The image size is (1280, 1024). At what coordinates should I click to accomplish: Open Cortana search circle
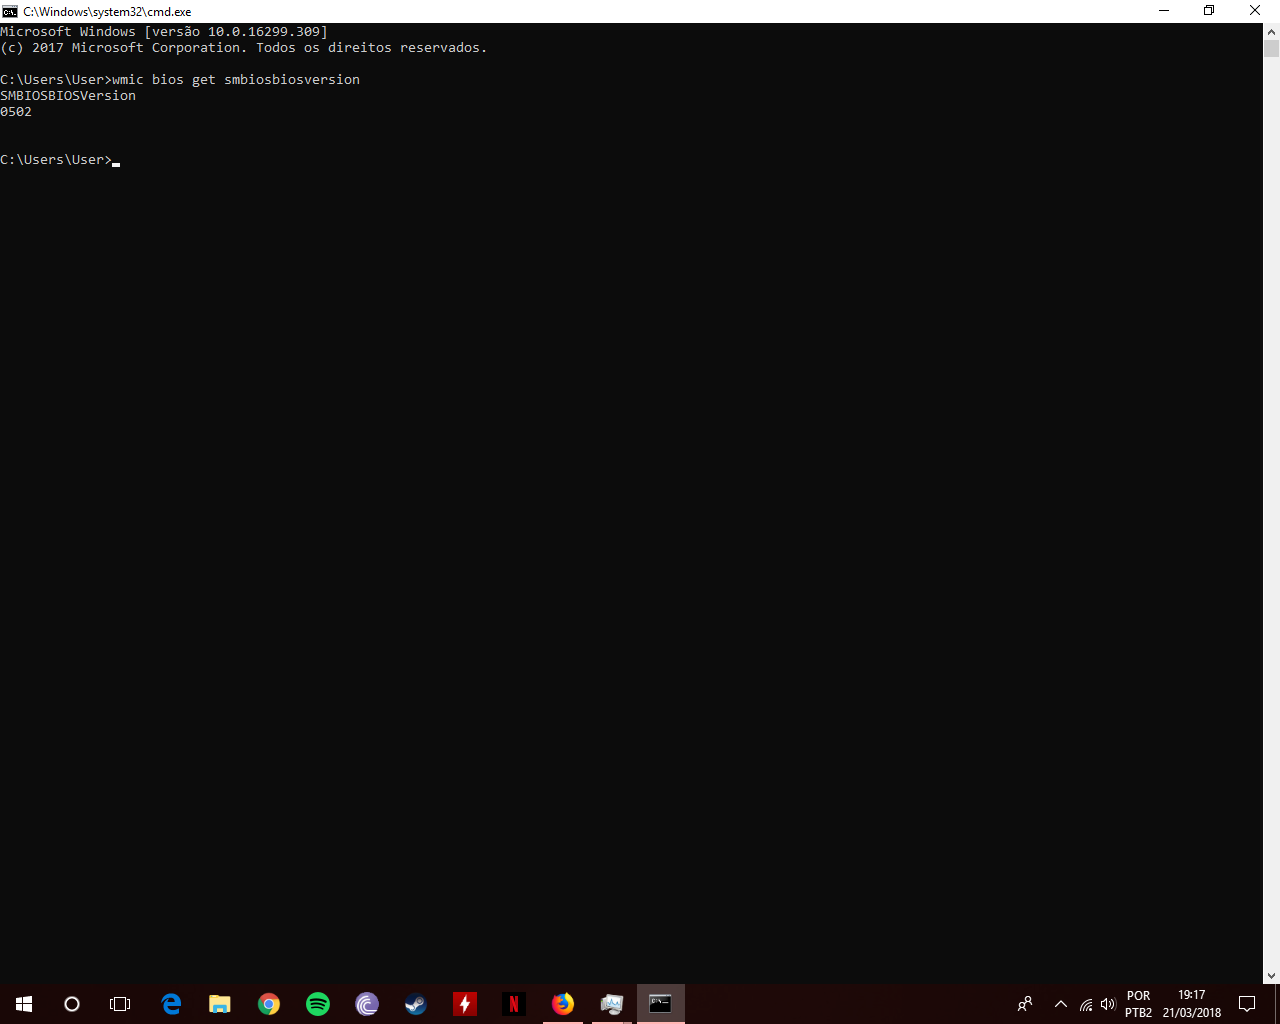click(x=72, y=1004)
